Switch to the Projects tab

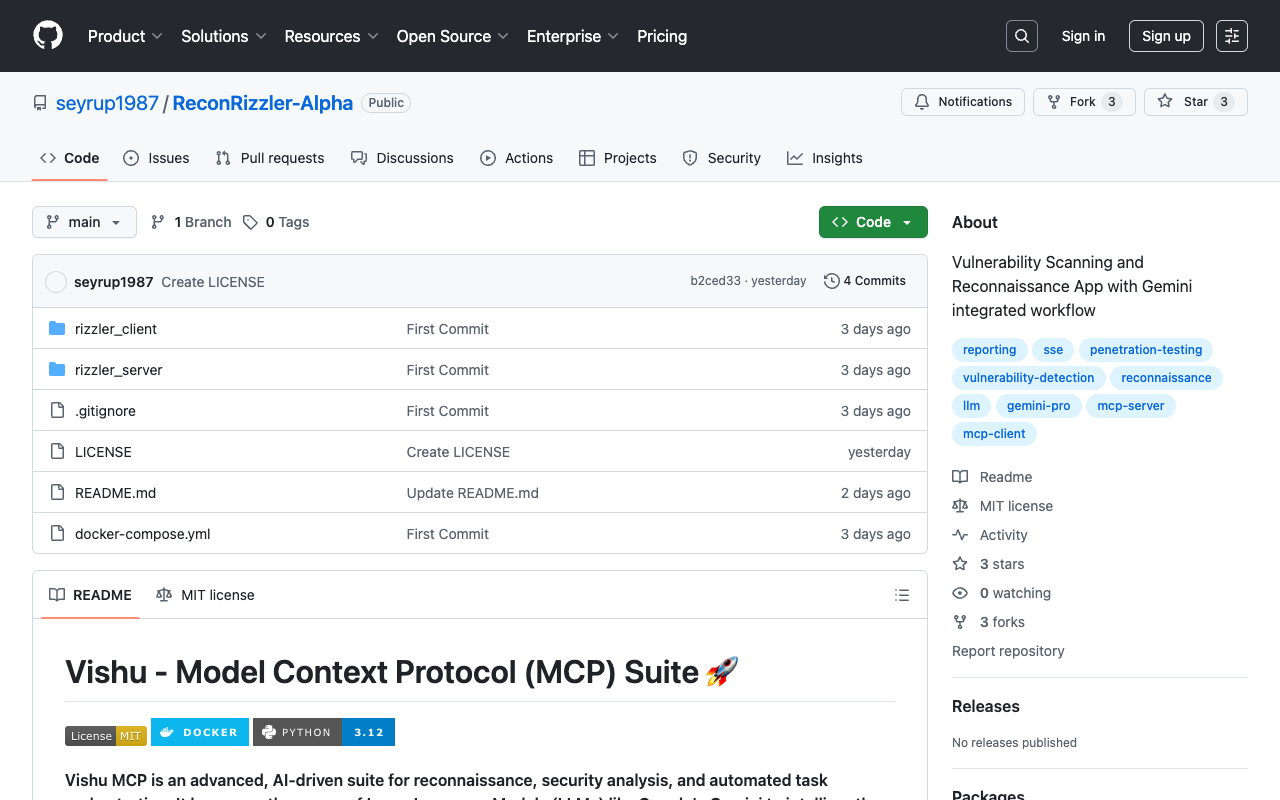click(x=617, y=158)
